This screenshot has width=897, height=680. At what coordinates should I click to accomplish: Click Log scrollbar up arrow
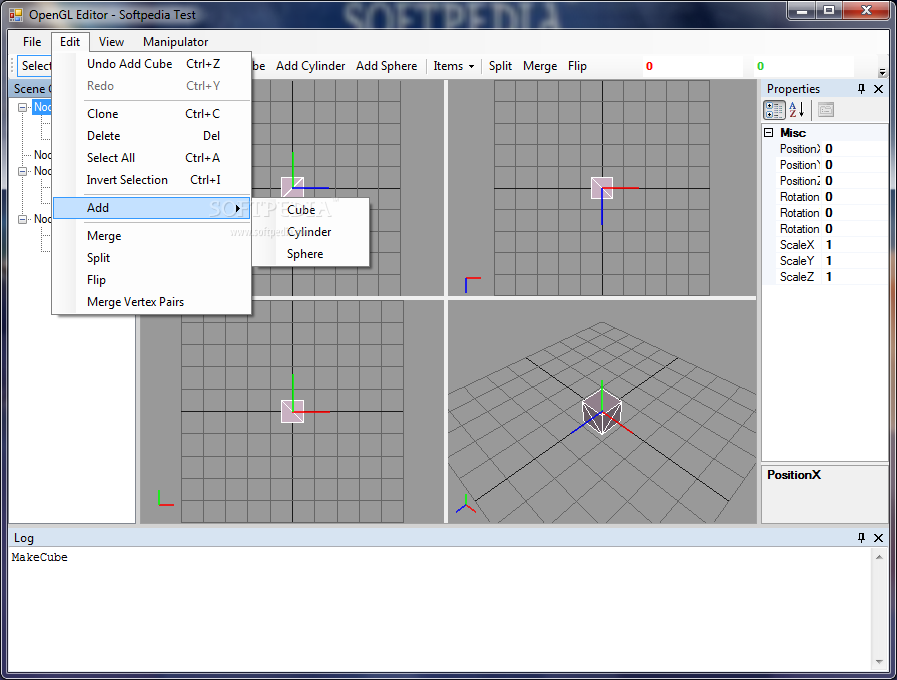click(879, 557)
